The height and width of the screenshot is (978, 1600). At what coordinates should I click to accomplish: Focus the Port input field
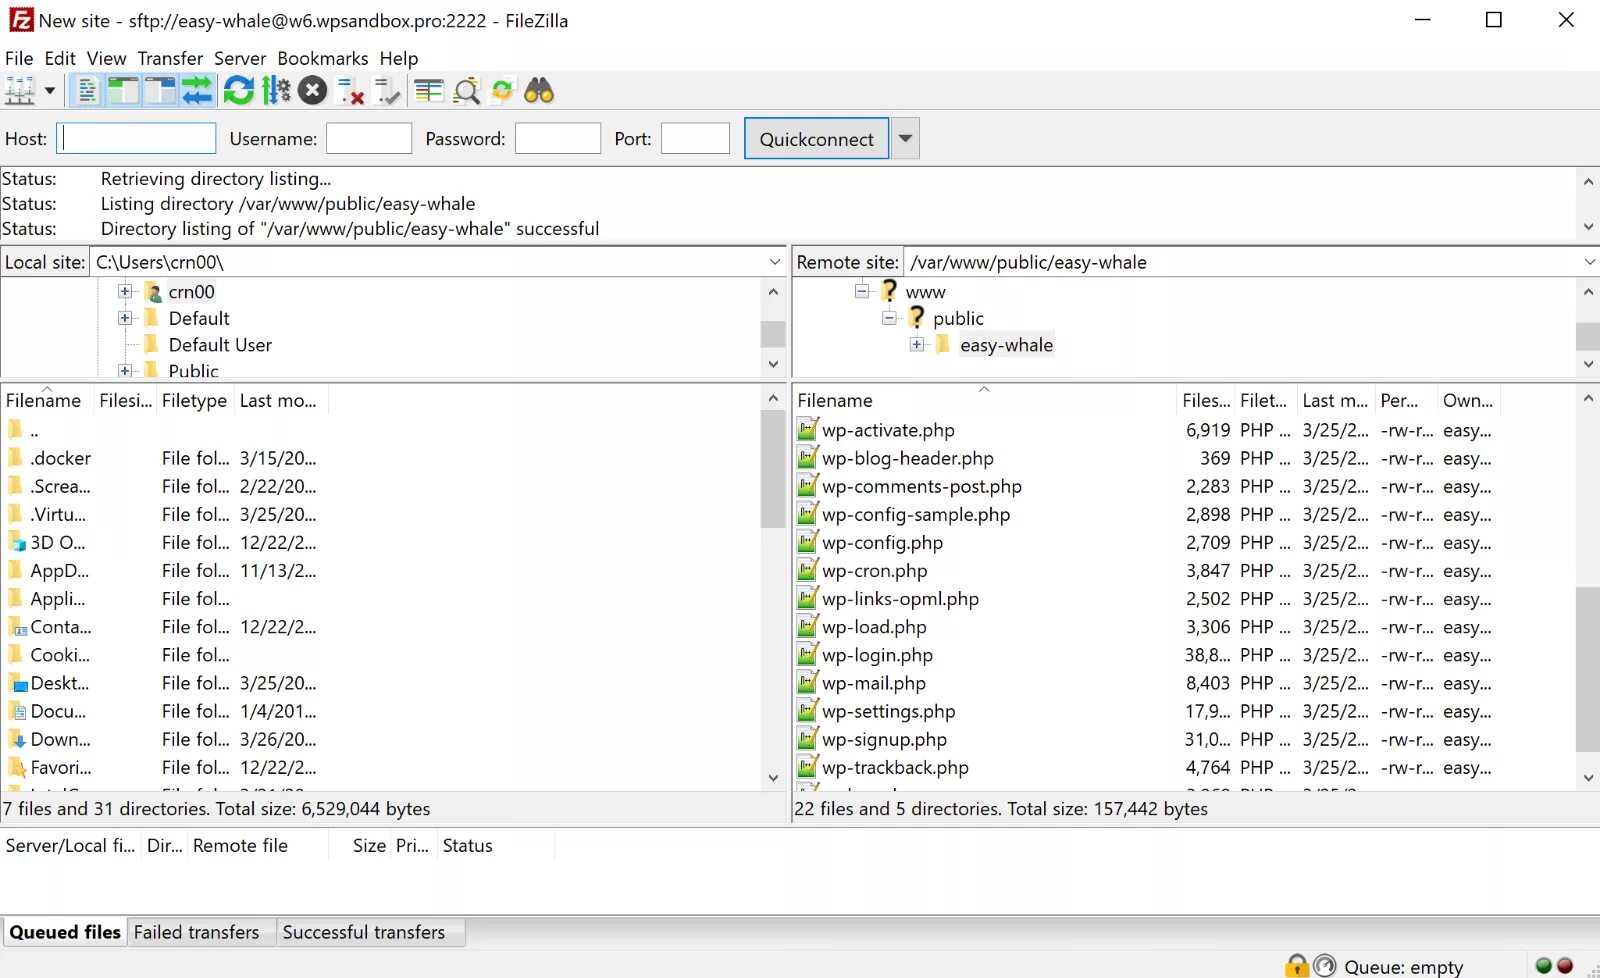click(x=696, y=138)
